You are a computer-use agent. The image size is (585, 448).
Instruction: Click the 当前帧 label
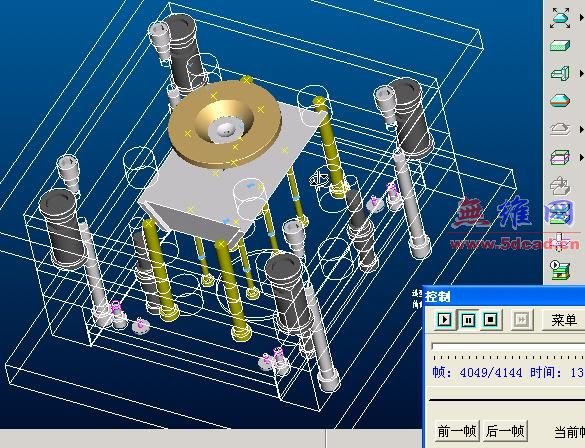569,432
